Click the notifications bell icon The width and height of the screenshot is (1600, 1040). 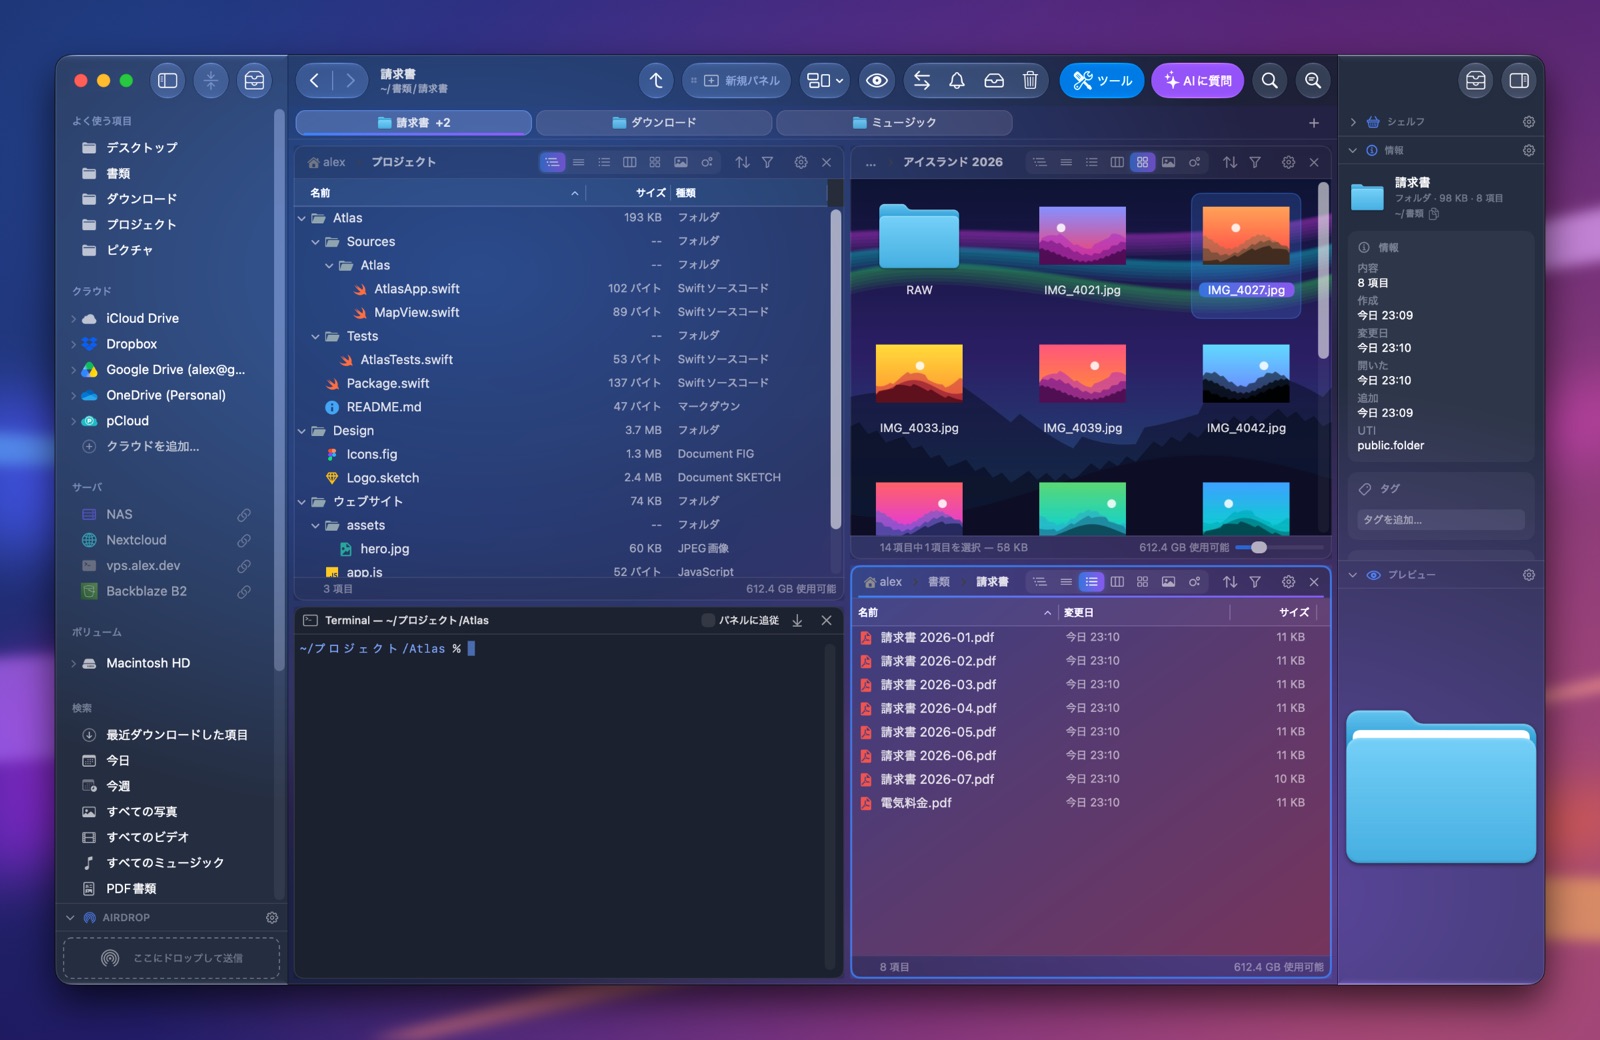pyautogui.click(x=957, y=81)
